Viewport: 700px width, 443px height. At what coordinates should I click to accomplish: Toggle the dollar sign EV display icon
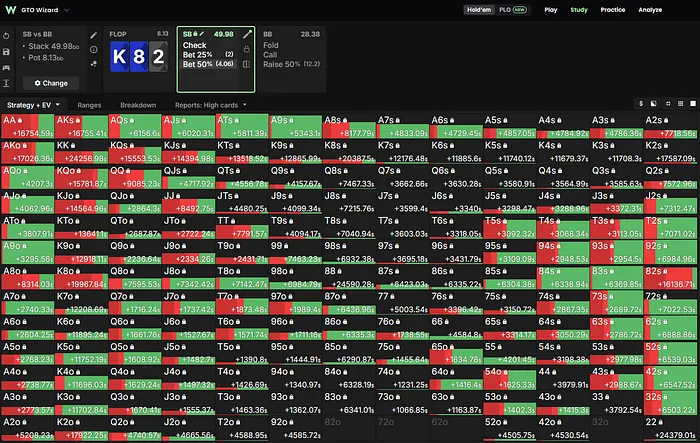(x=641, y=104)
